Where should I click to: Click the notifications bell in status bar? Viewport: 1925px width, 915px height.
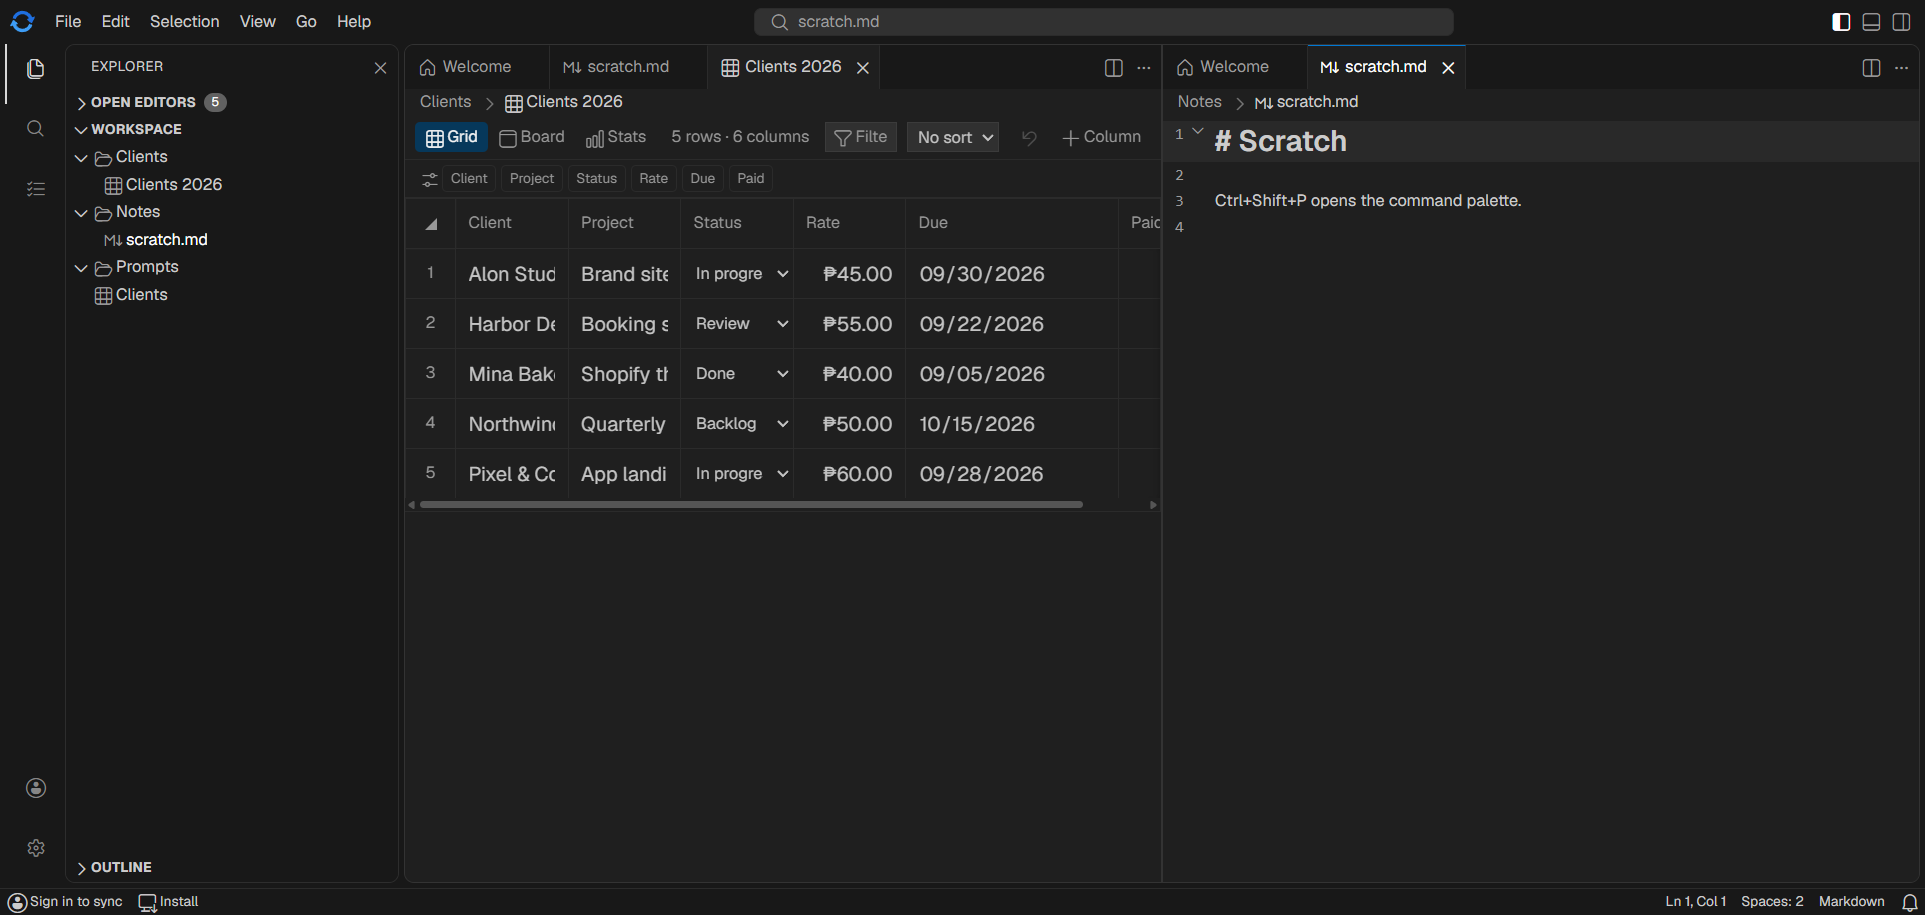click(x=1909, y=902)
